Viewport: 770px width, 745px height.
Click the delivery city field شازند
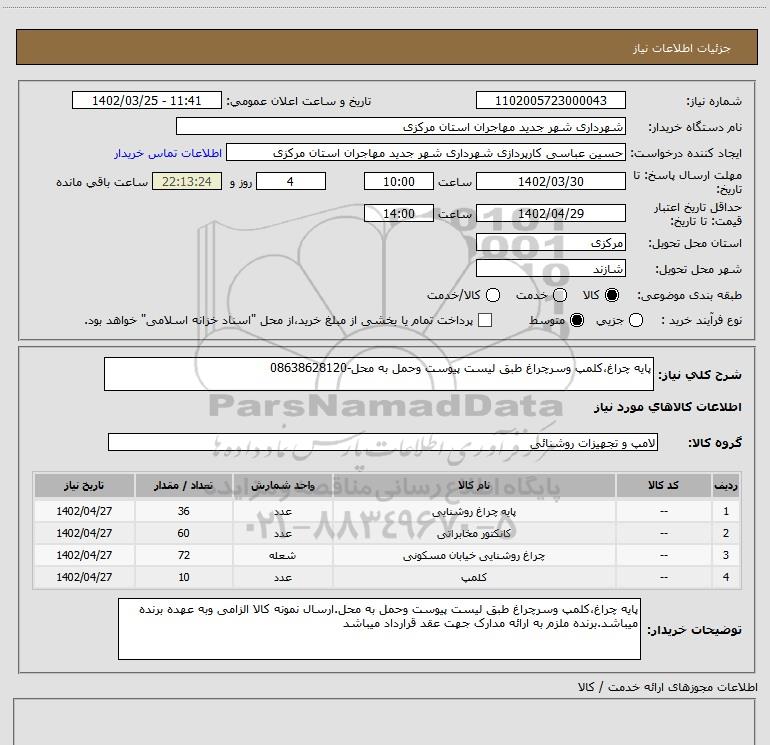[550, 268]
